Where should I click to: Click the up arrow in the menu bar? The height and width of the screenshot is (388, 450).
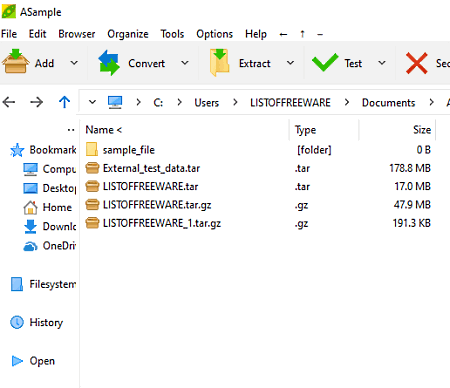coord(302,34)
